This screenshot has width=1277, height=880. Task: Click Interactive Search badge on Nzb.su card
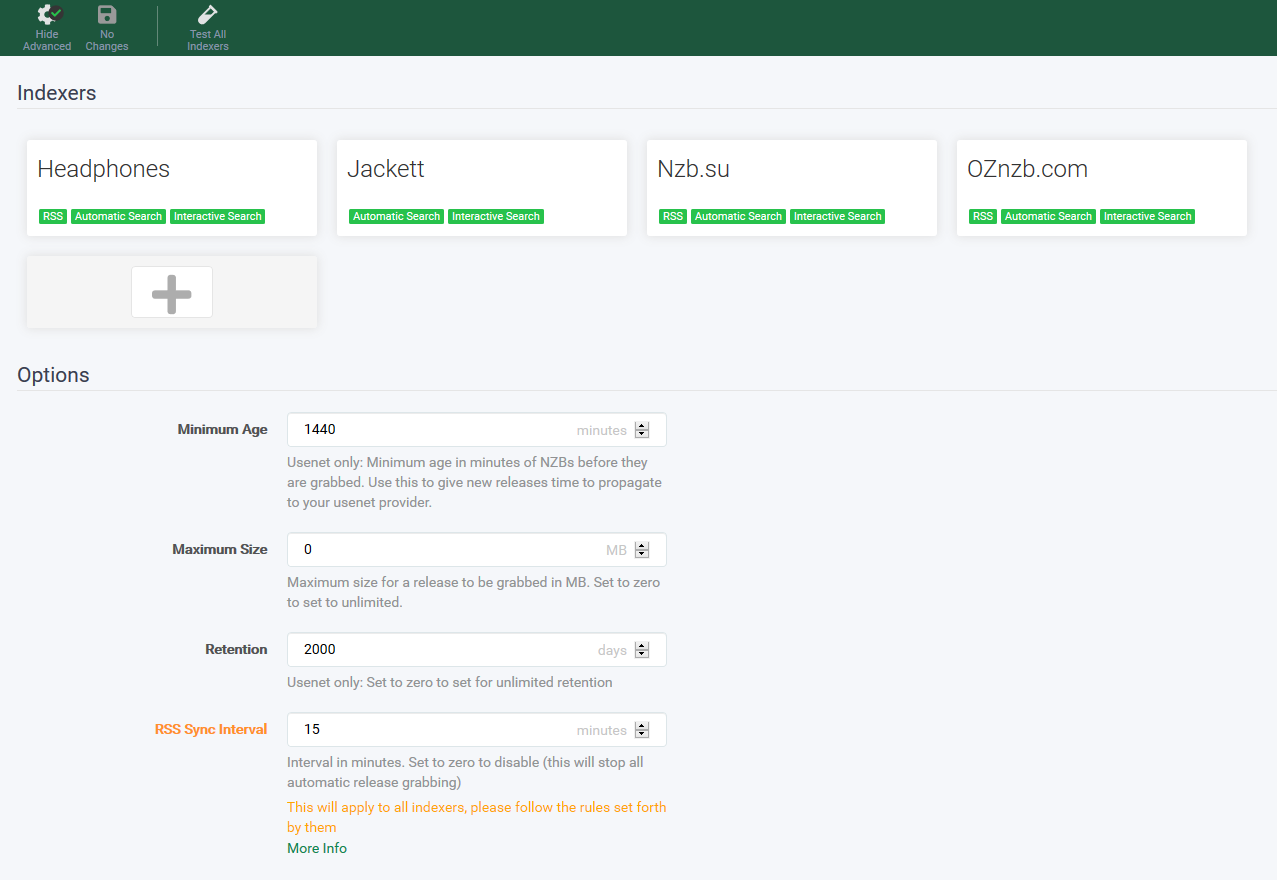pyautogui.click(x=837, y=216)
